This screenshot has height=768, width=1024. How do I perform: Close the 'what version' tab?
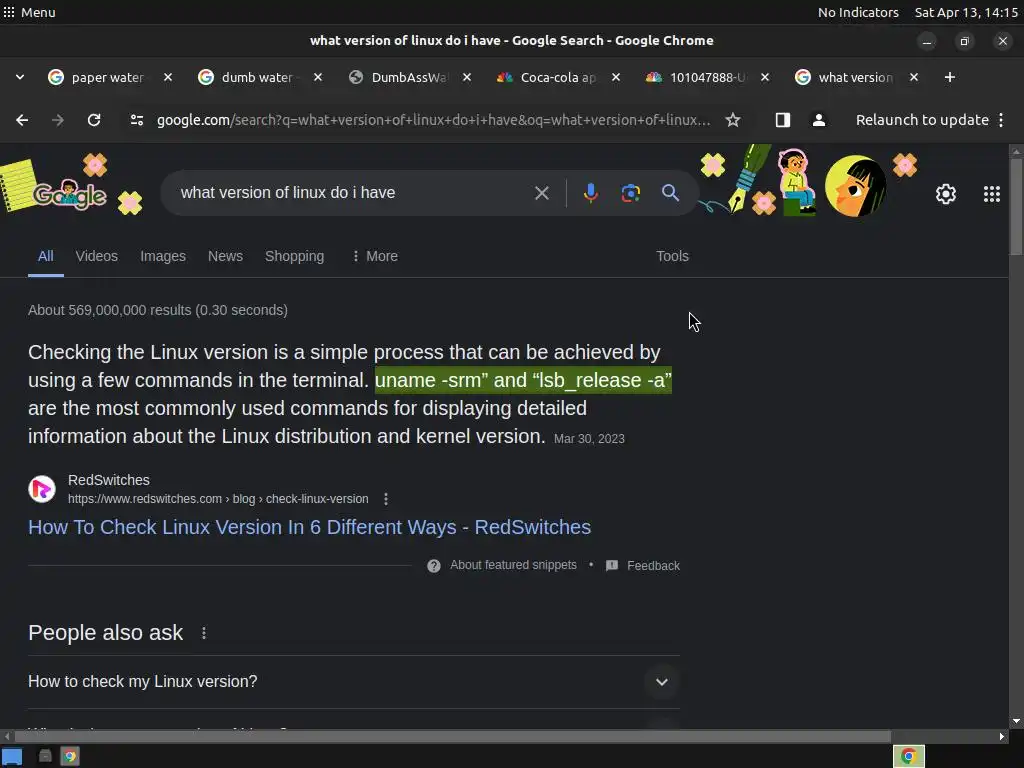click(914, 77)
